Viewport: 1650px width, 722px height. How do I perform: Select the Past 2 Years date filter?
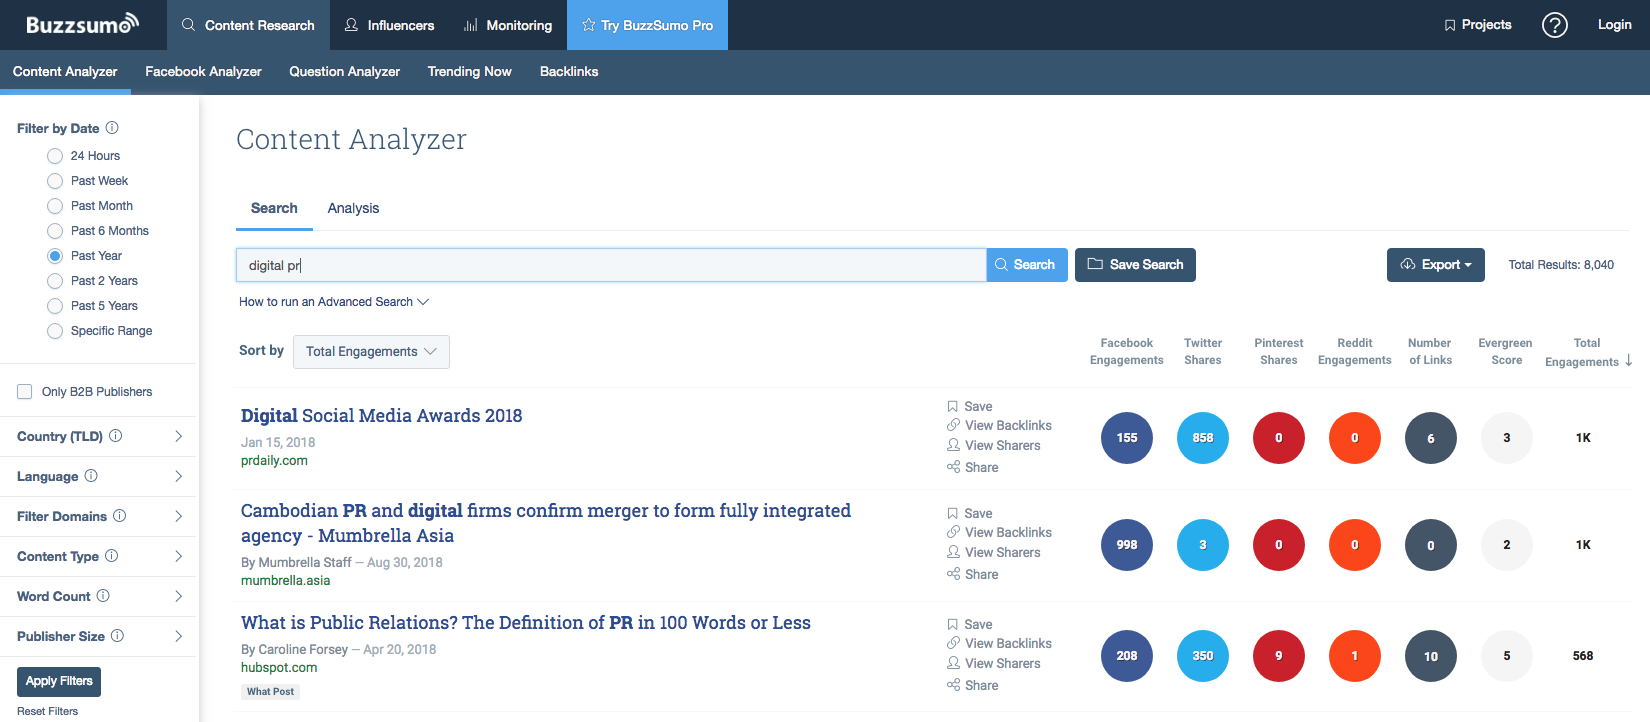tap(55, 281)
